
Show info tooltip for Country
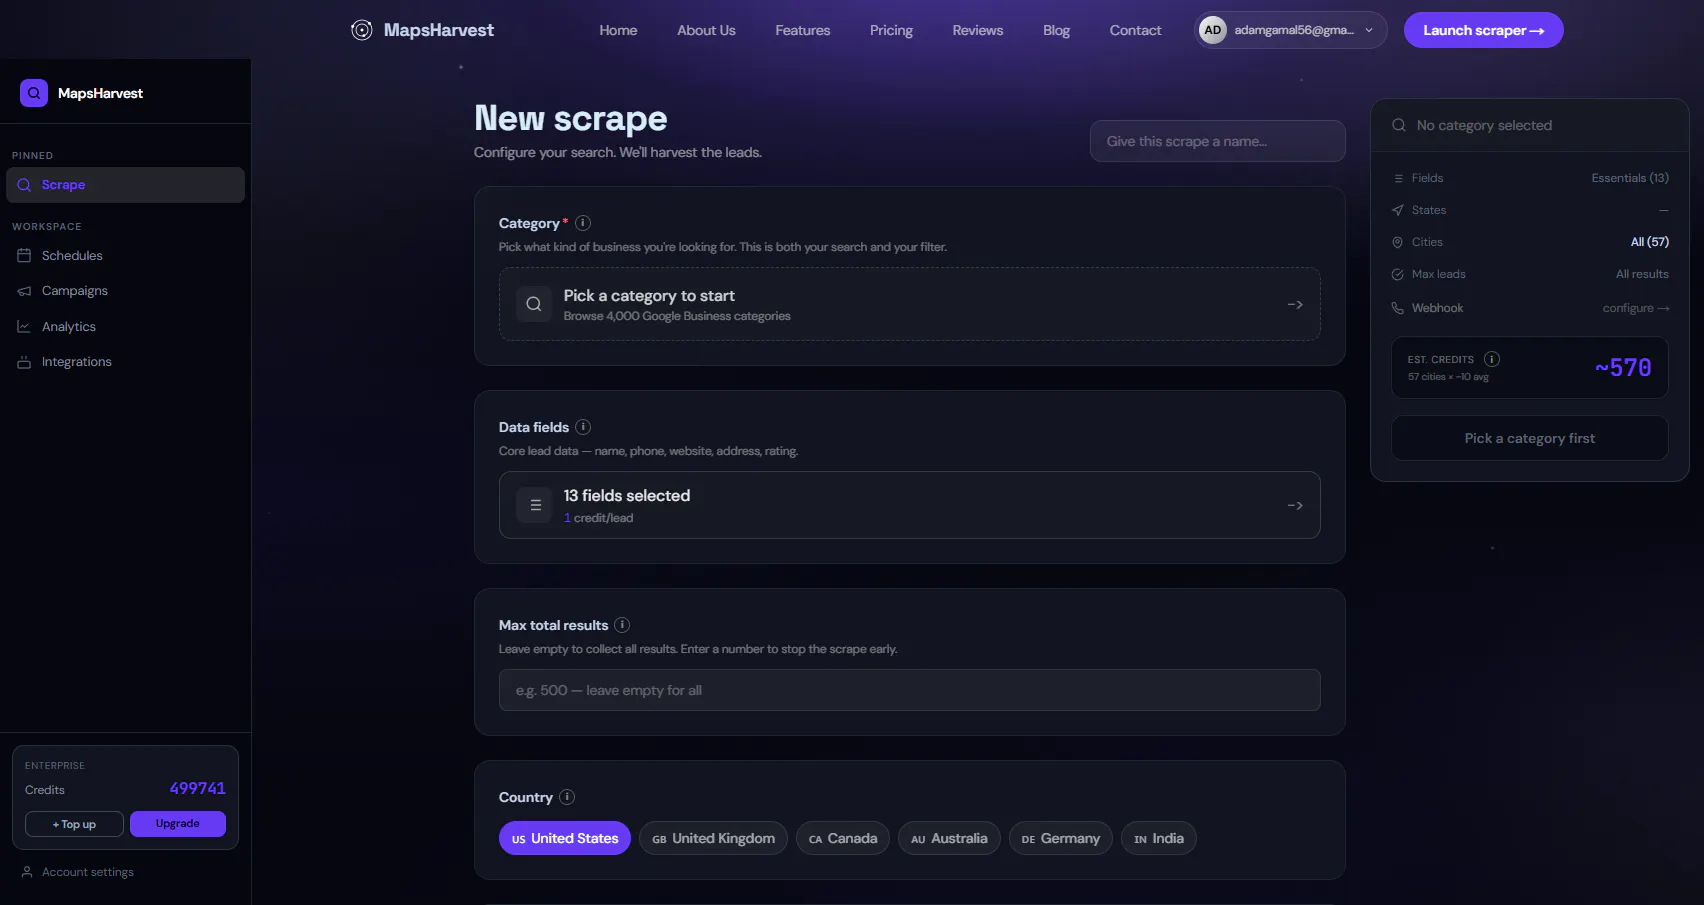click(567, 797)
